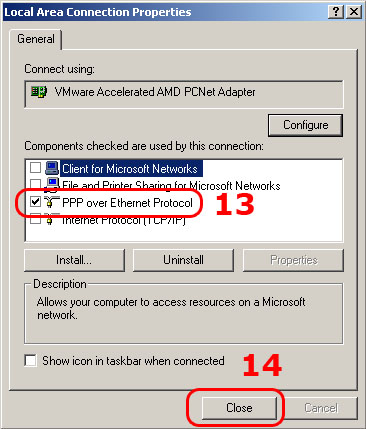Select the Client for Microsoft Networks entry

coord(131,169)
